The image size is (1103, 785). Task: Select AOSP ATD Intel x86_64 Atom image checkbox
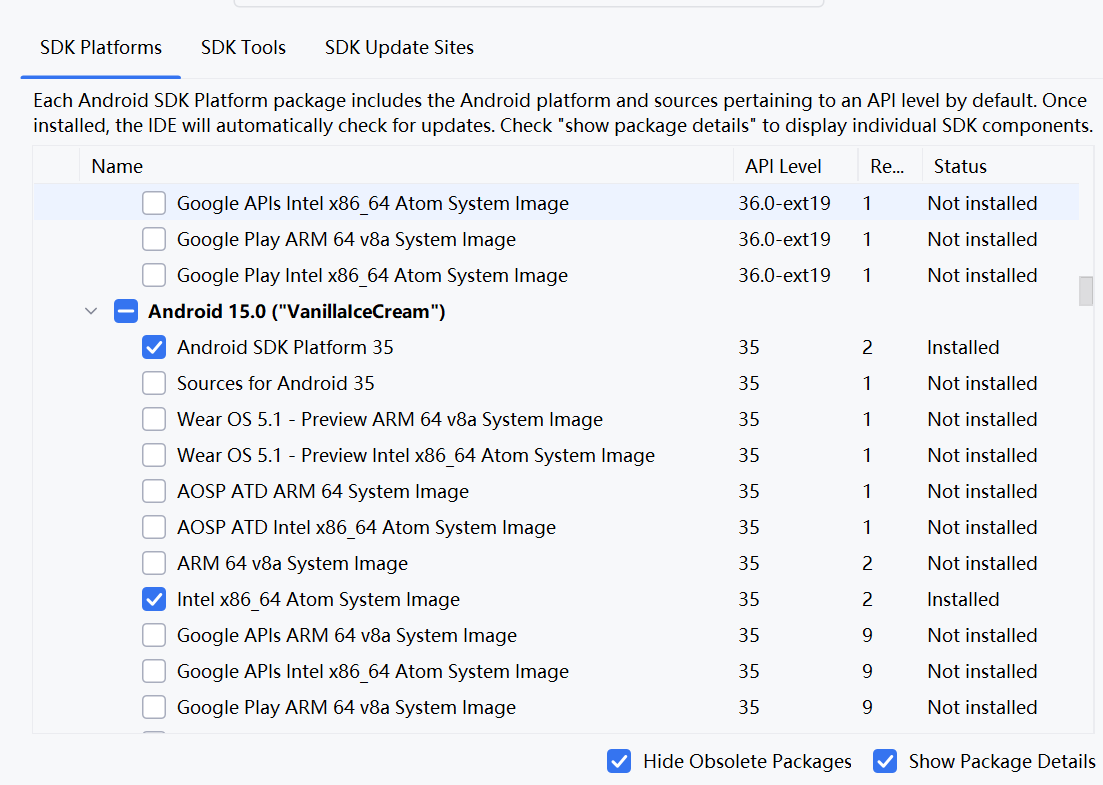point(154,528)
